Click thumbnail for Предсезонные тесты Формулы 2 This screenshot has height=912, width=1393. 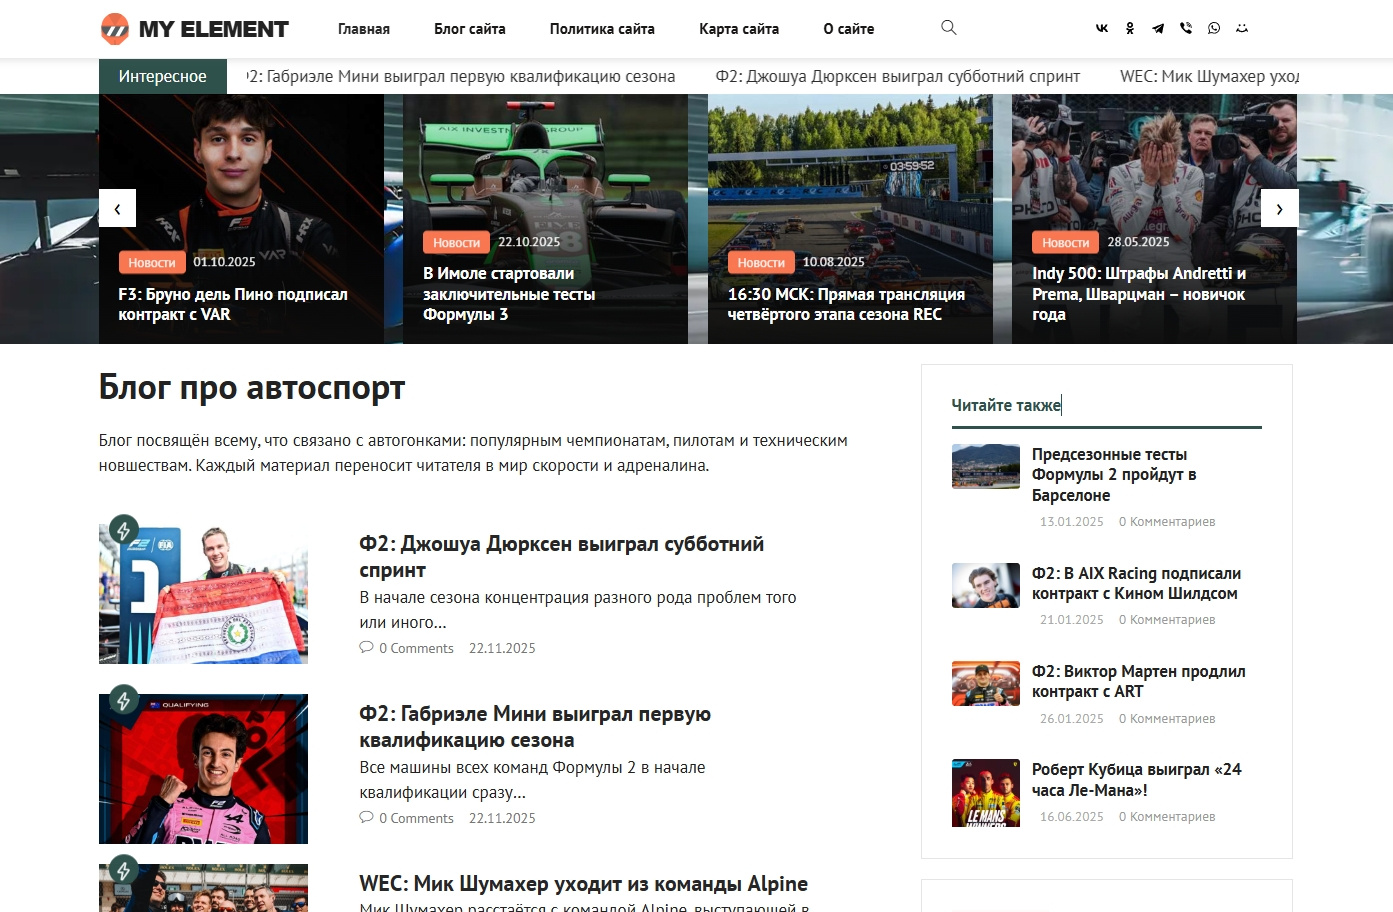click(x=986, y=466)
